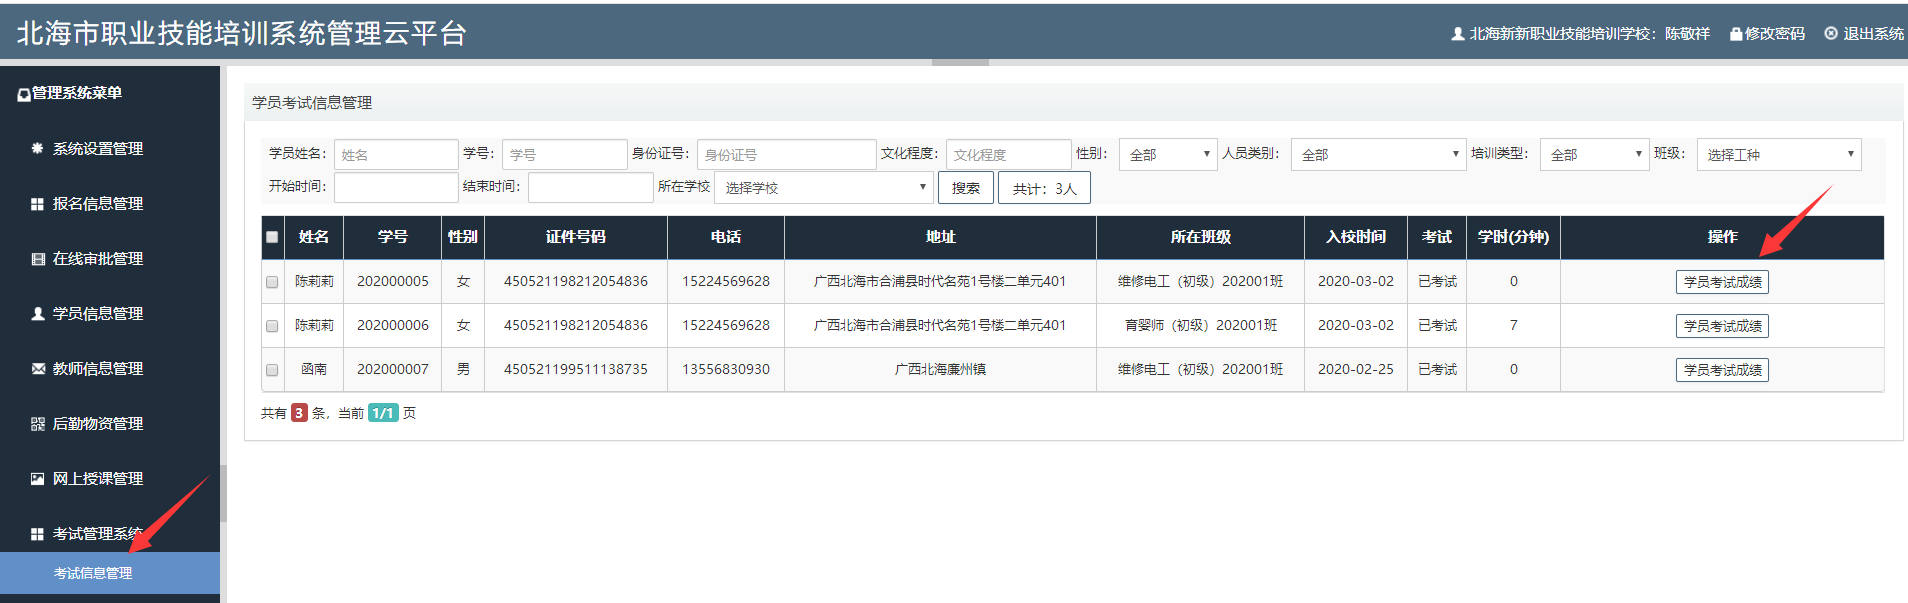Expand the 考试管理系统 menu
Viewport: 1908px width, 603px height.
tap(97, 534)
